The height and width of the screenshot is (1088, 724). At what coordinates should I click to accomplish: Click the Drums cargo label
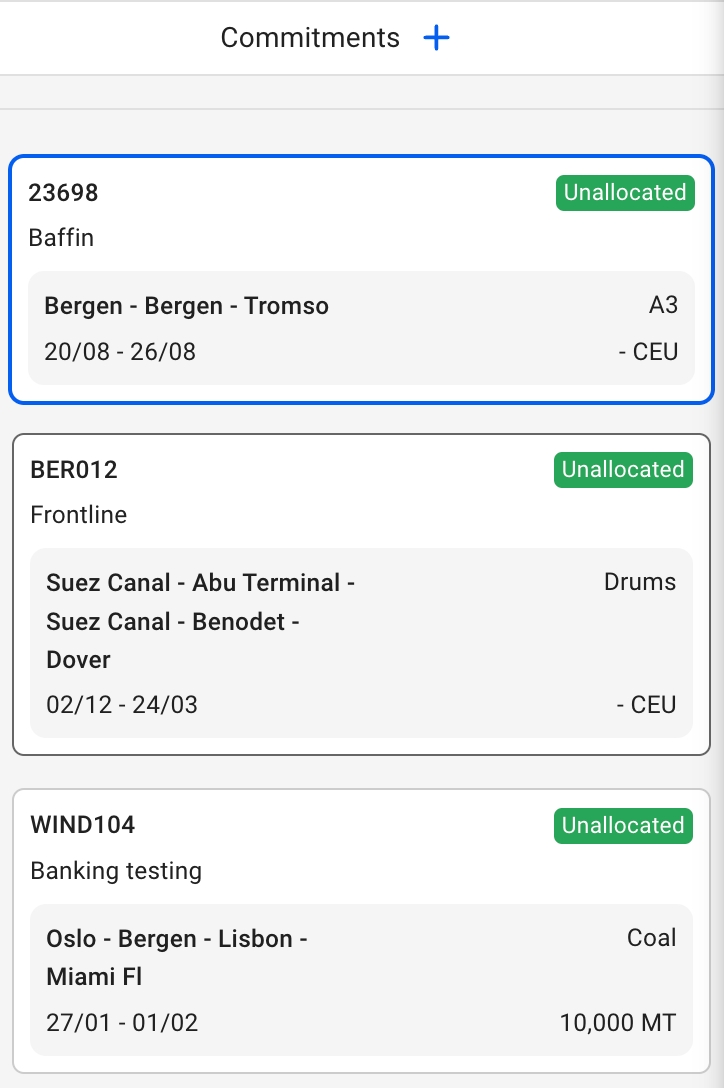tap(640, 582)
